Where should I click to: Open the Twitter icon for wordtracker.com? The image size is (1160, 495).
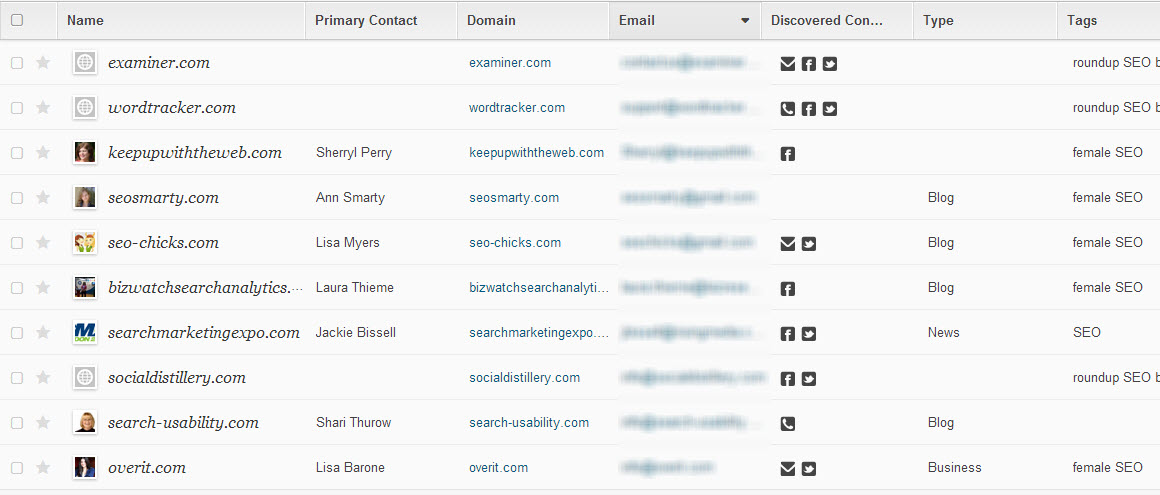pos(829,110)
